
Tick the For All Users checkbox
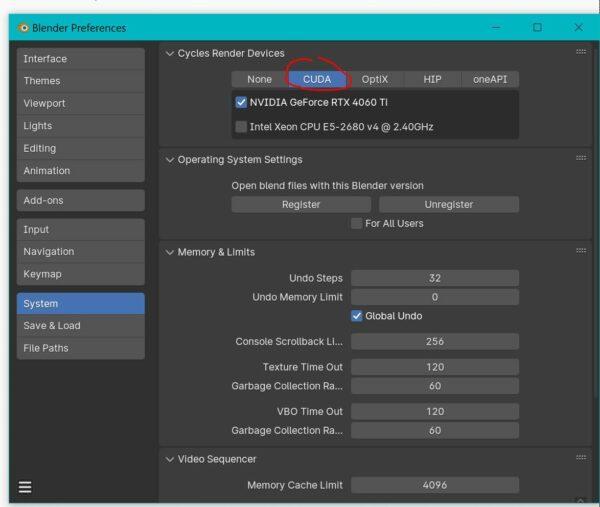coord(357,223)
